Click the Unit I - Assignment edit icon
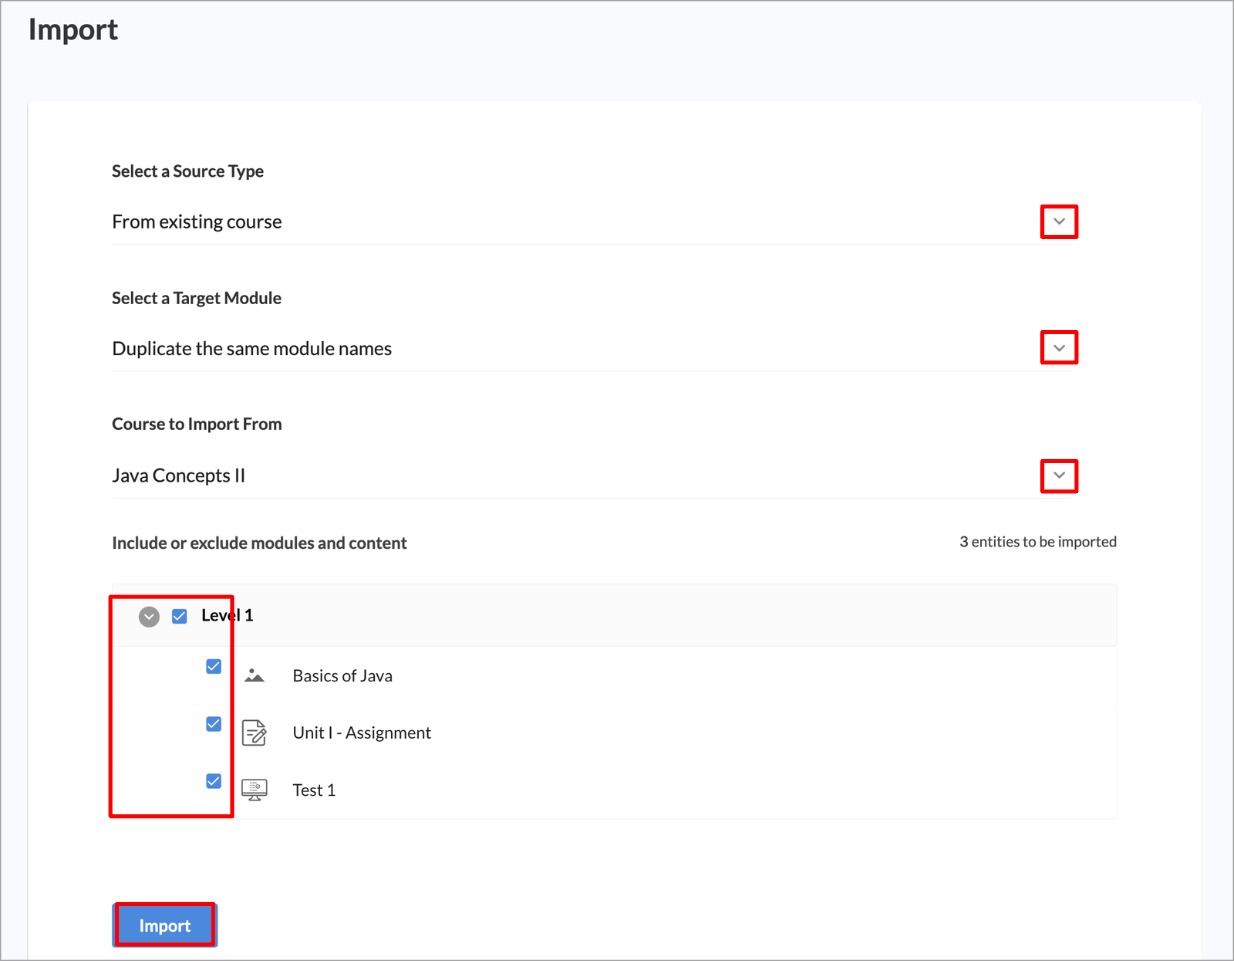The height and width of the screenshot is (961, 1234). coord(255,733)
